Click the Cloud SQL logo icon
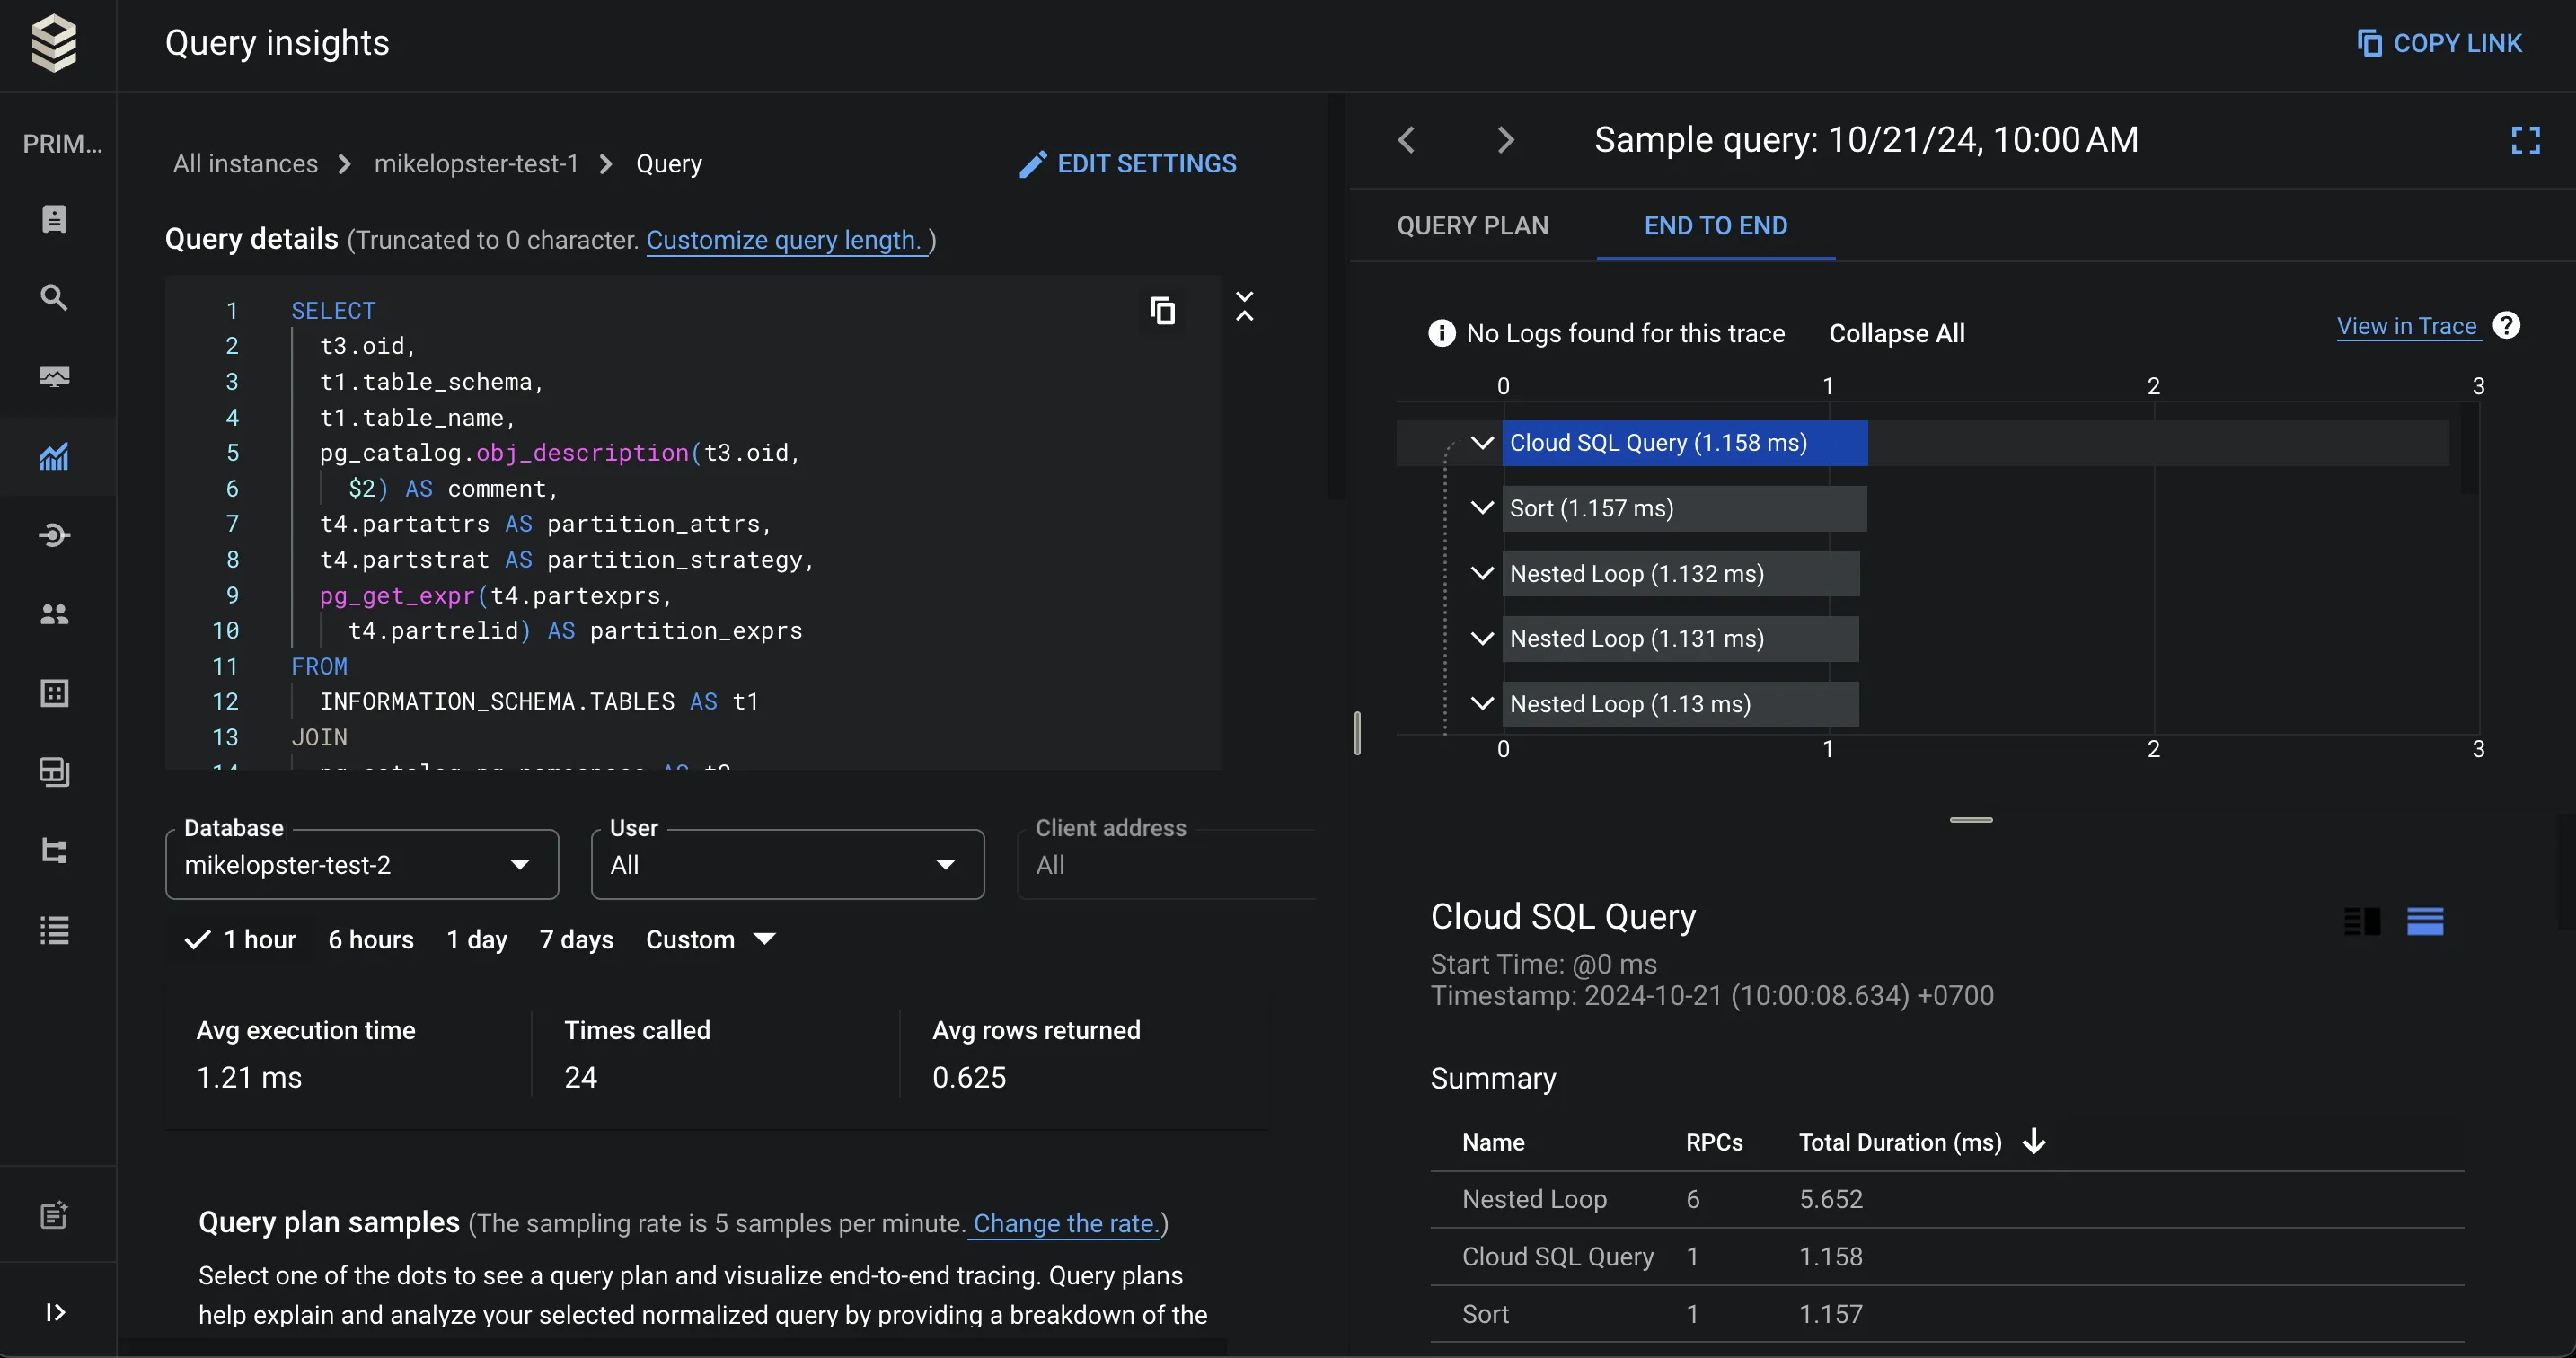2576x1358 pixels. pos(54,43)
